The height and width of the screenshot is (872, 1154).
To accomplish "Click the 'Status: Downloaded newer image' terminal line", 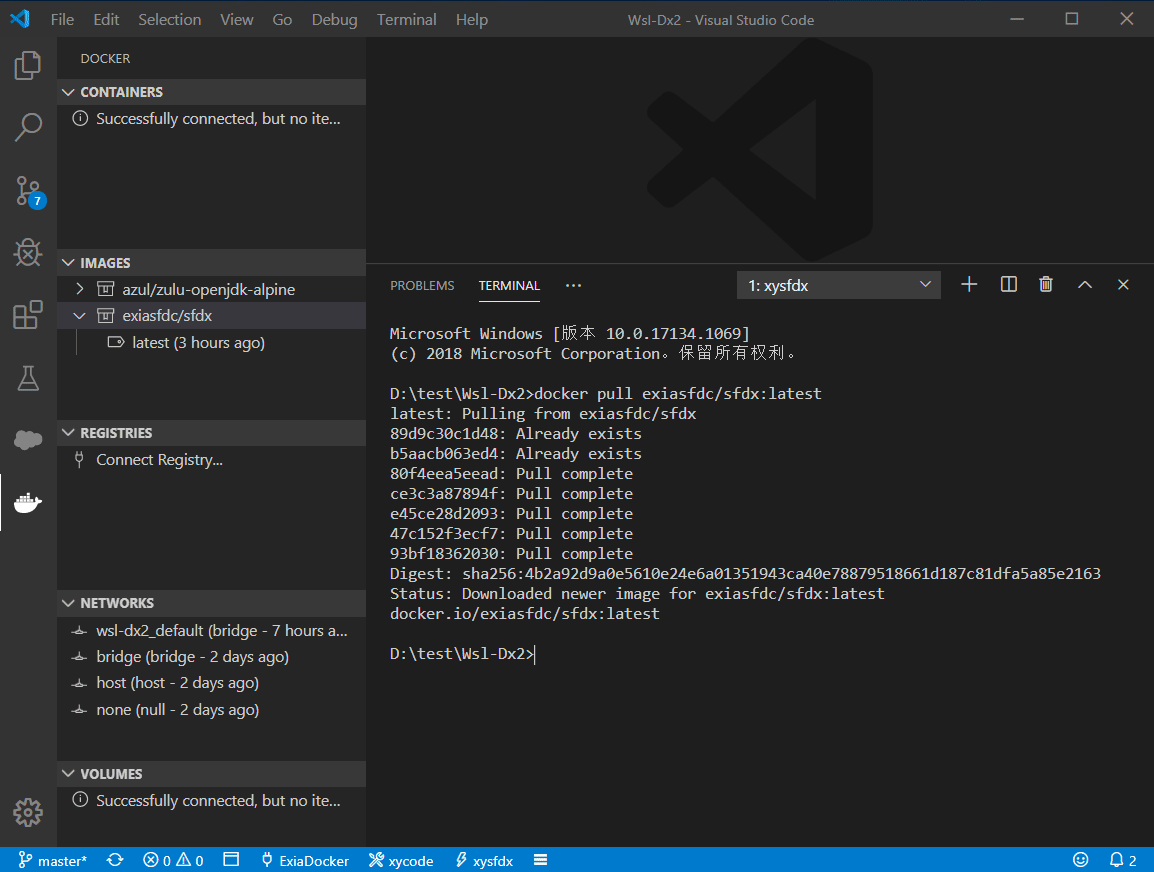I will (637, 594).
